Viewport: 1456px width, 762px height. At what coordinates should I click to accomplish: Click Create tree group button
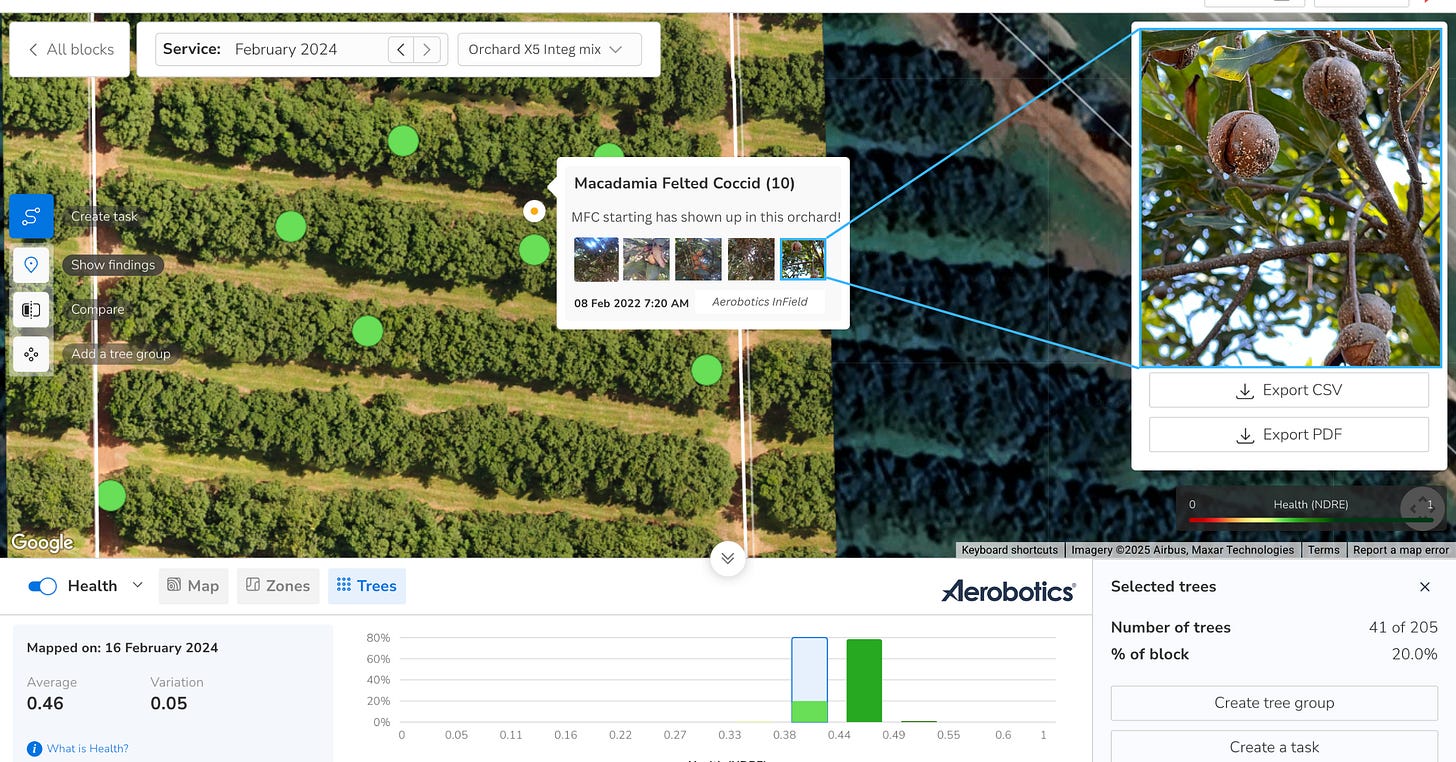pyautogui.click(x=1274, y=703)
